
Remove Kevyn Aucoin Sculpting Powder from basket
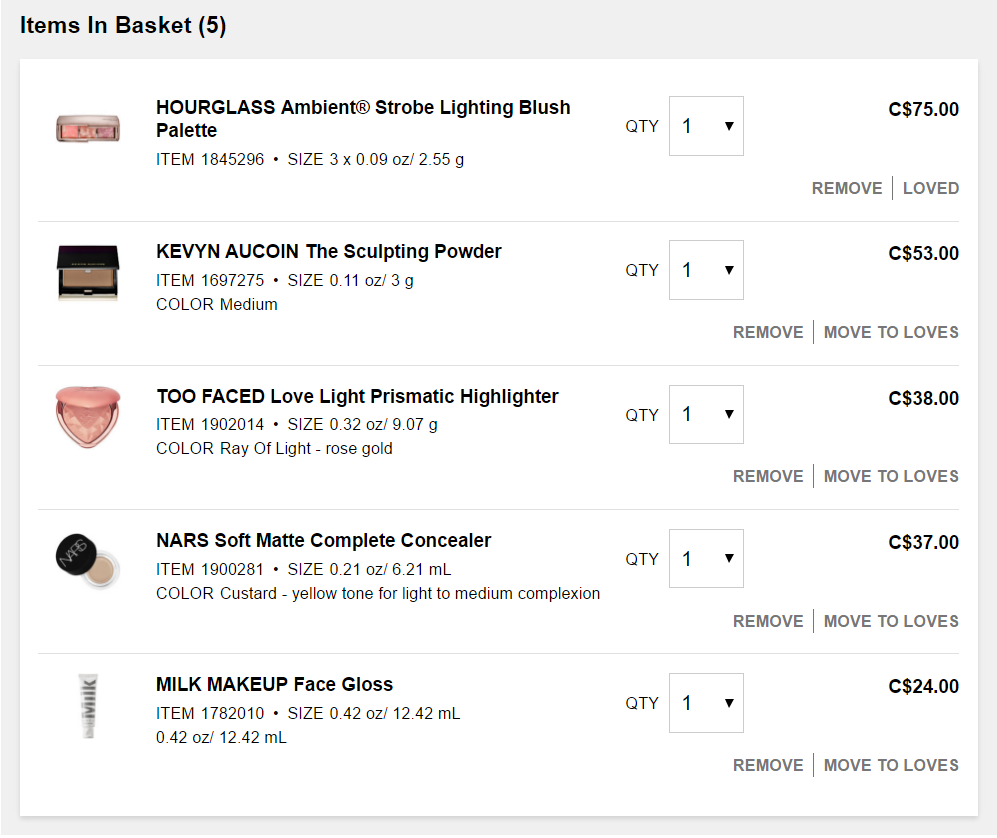tap(768, 332)
